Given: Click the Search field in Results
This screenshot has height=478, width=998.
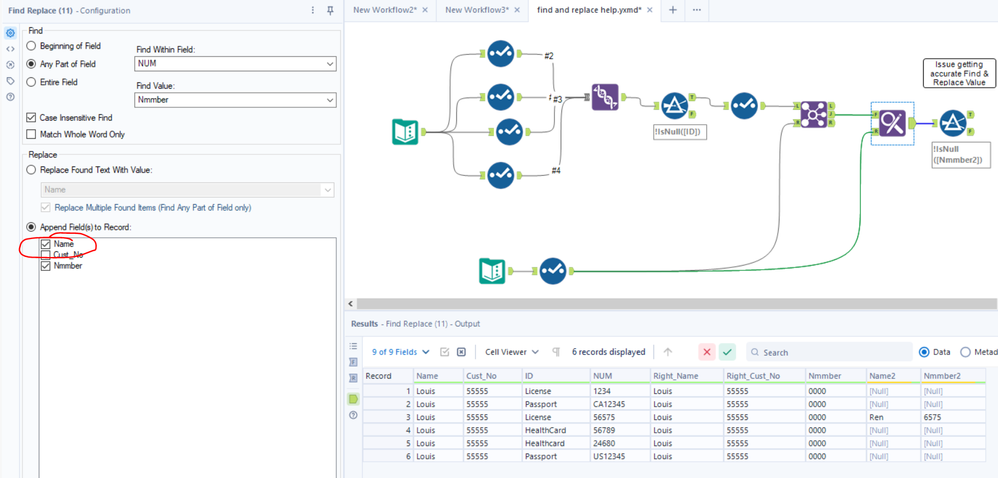Looking at the screenshot, I should coord(829,352).
